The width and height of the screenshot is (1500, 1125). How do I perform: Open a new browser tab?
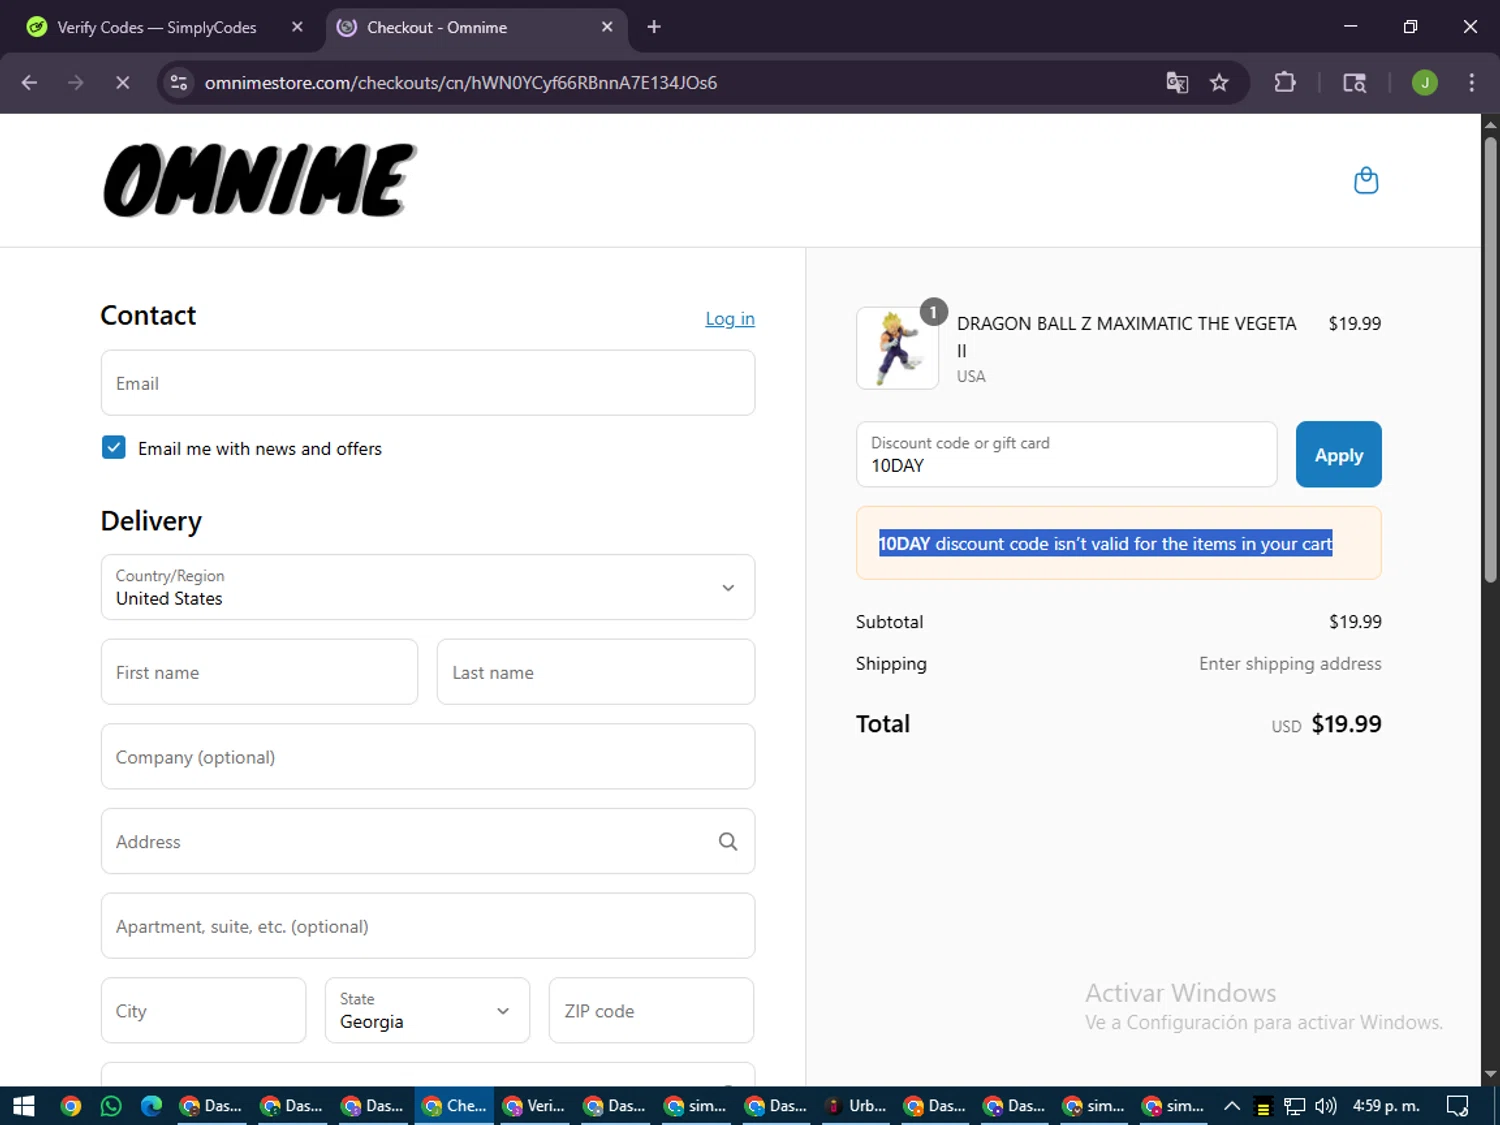(654, 27)
